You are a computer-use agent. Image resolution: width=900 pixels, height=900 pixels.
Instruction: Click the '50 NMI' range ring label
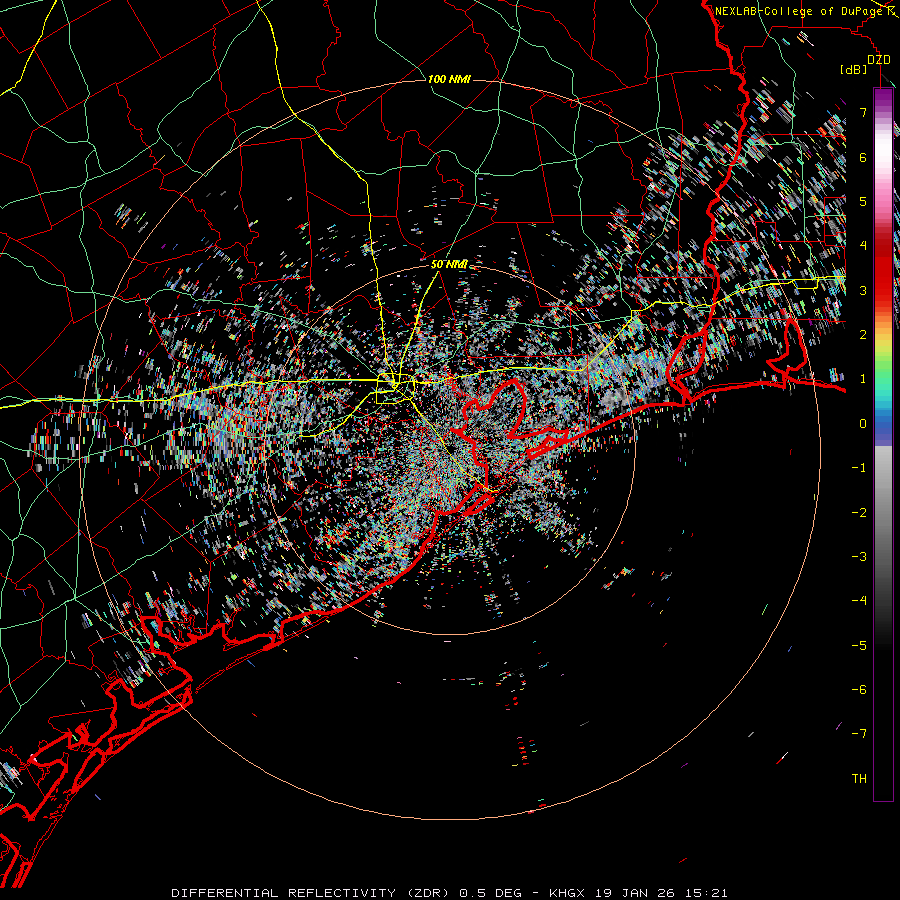(449, 265)
